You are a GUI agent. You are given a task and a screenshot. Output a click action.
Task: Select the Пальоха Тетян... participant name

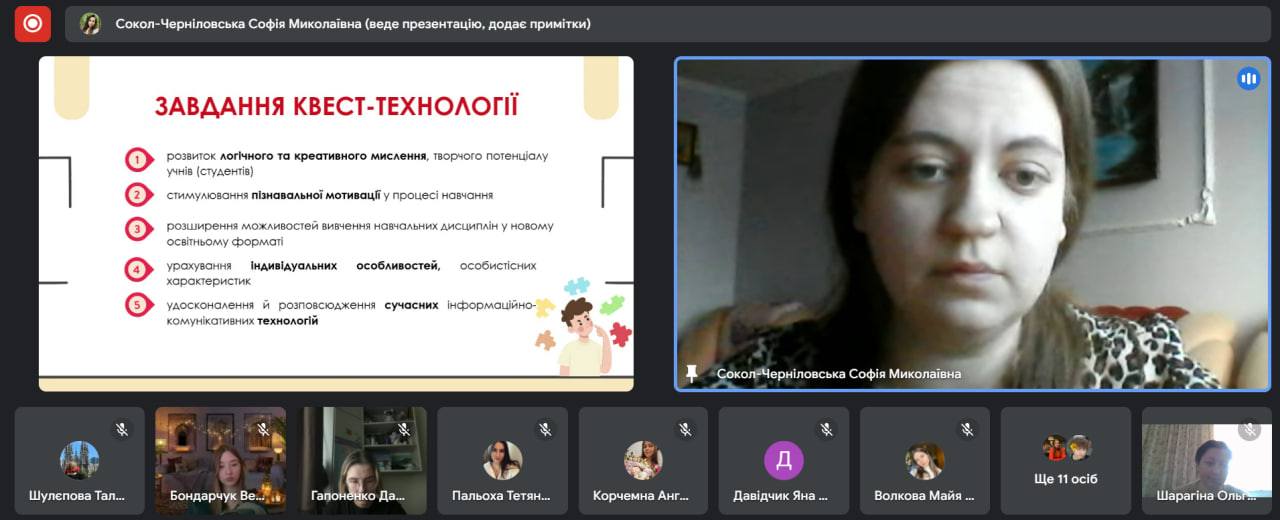coord(502,495)
